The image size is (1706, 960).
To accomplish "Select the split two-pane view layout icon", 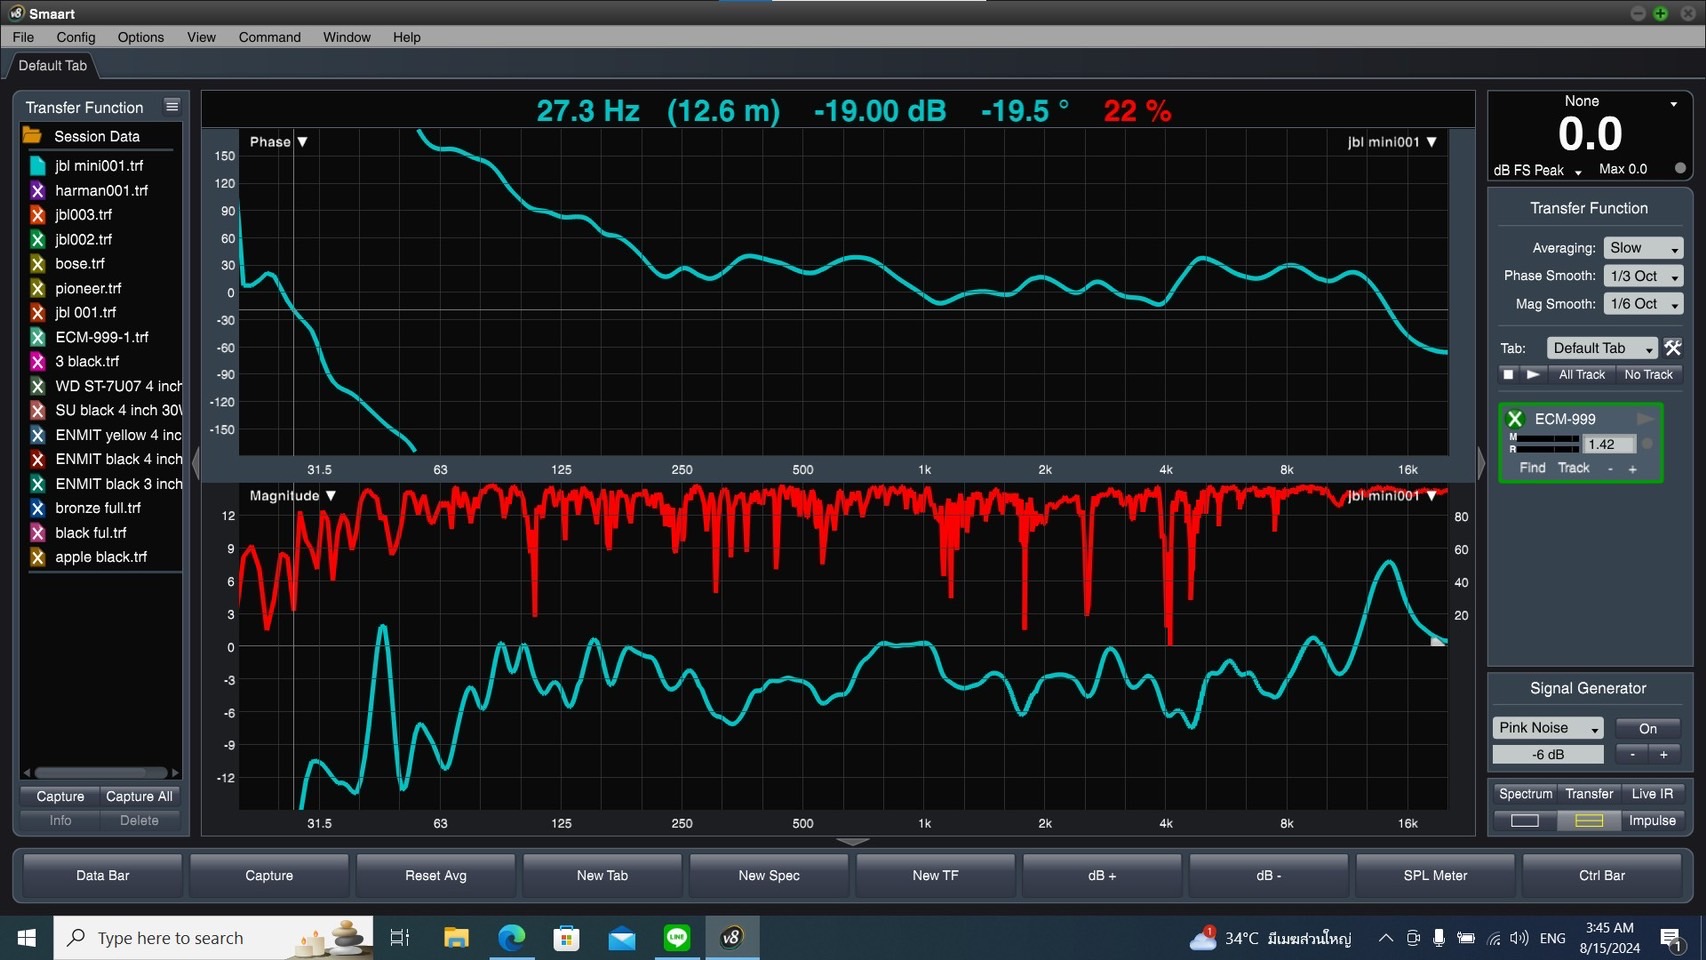I will (x=1589, y=821).
